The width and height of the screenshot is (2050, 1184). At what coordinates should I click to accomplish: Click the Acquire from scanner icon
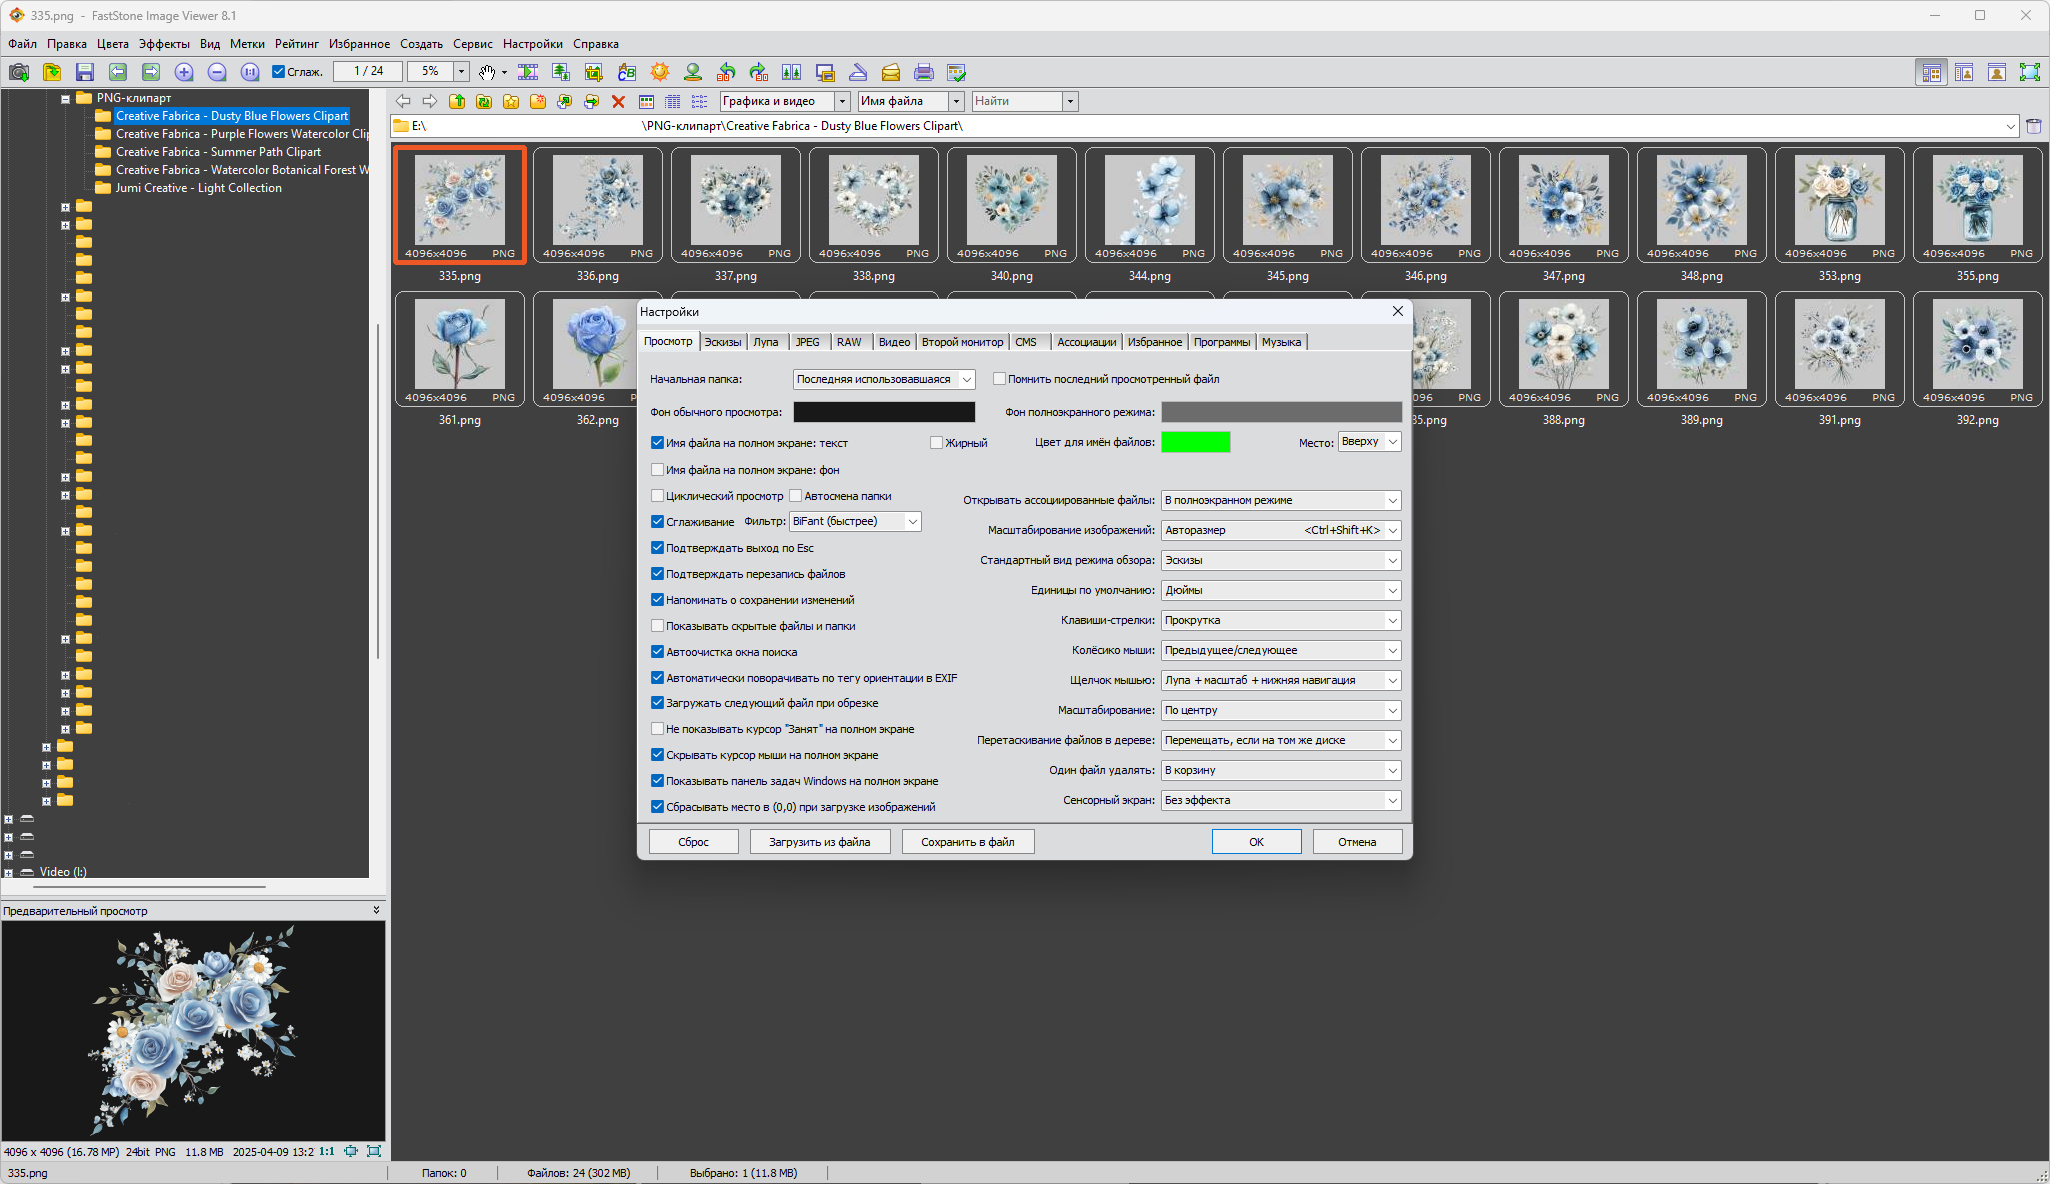coord(858,72)
